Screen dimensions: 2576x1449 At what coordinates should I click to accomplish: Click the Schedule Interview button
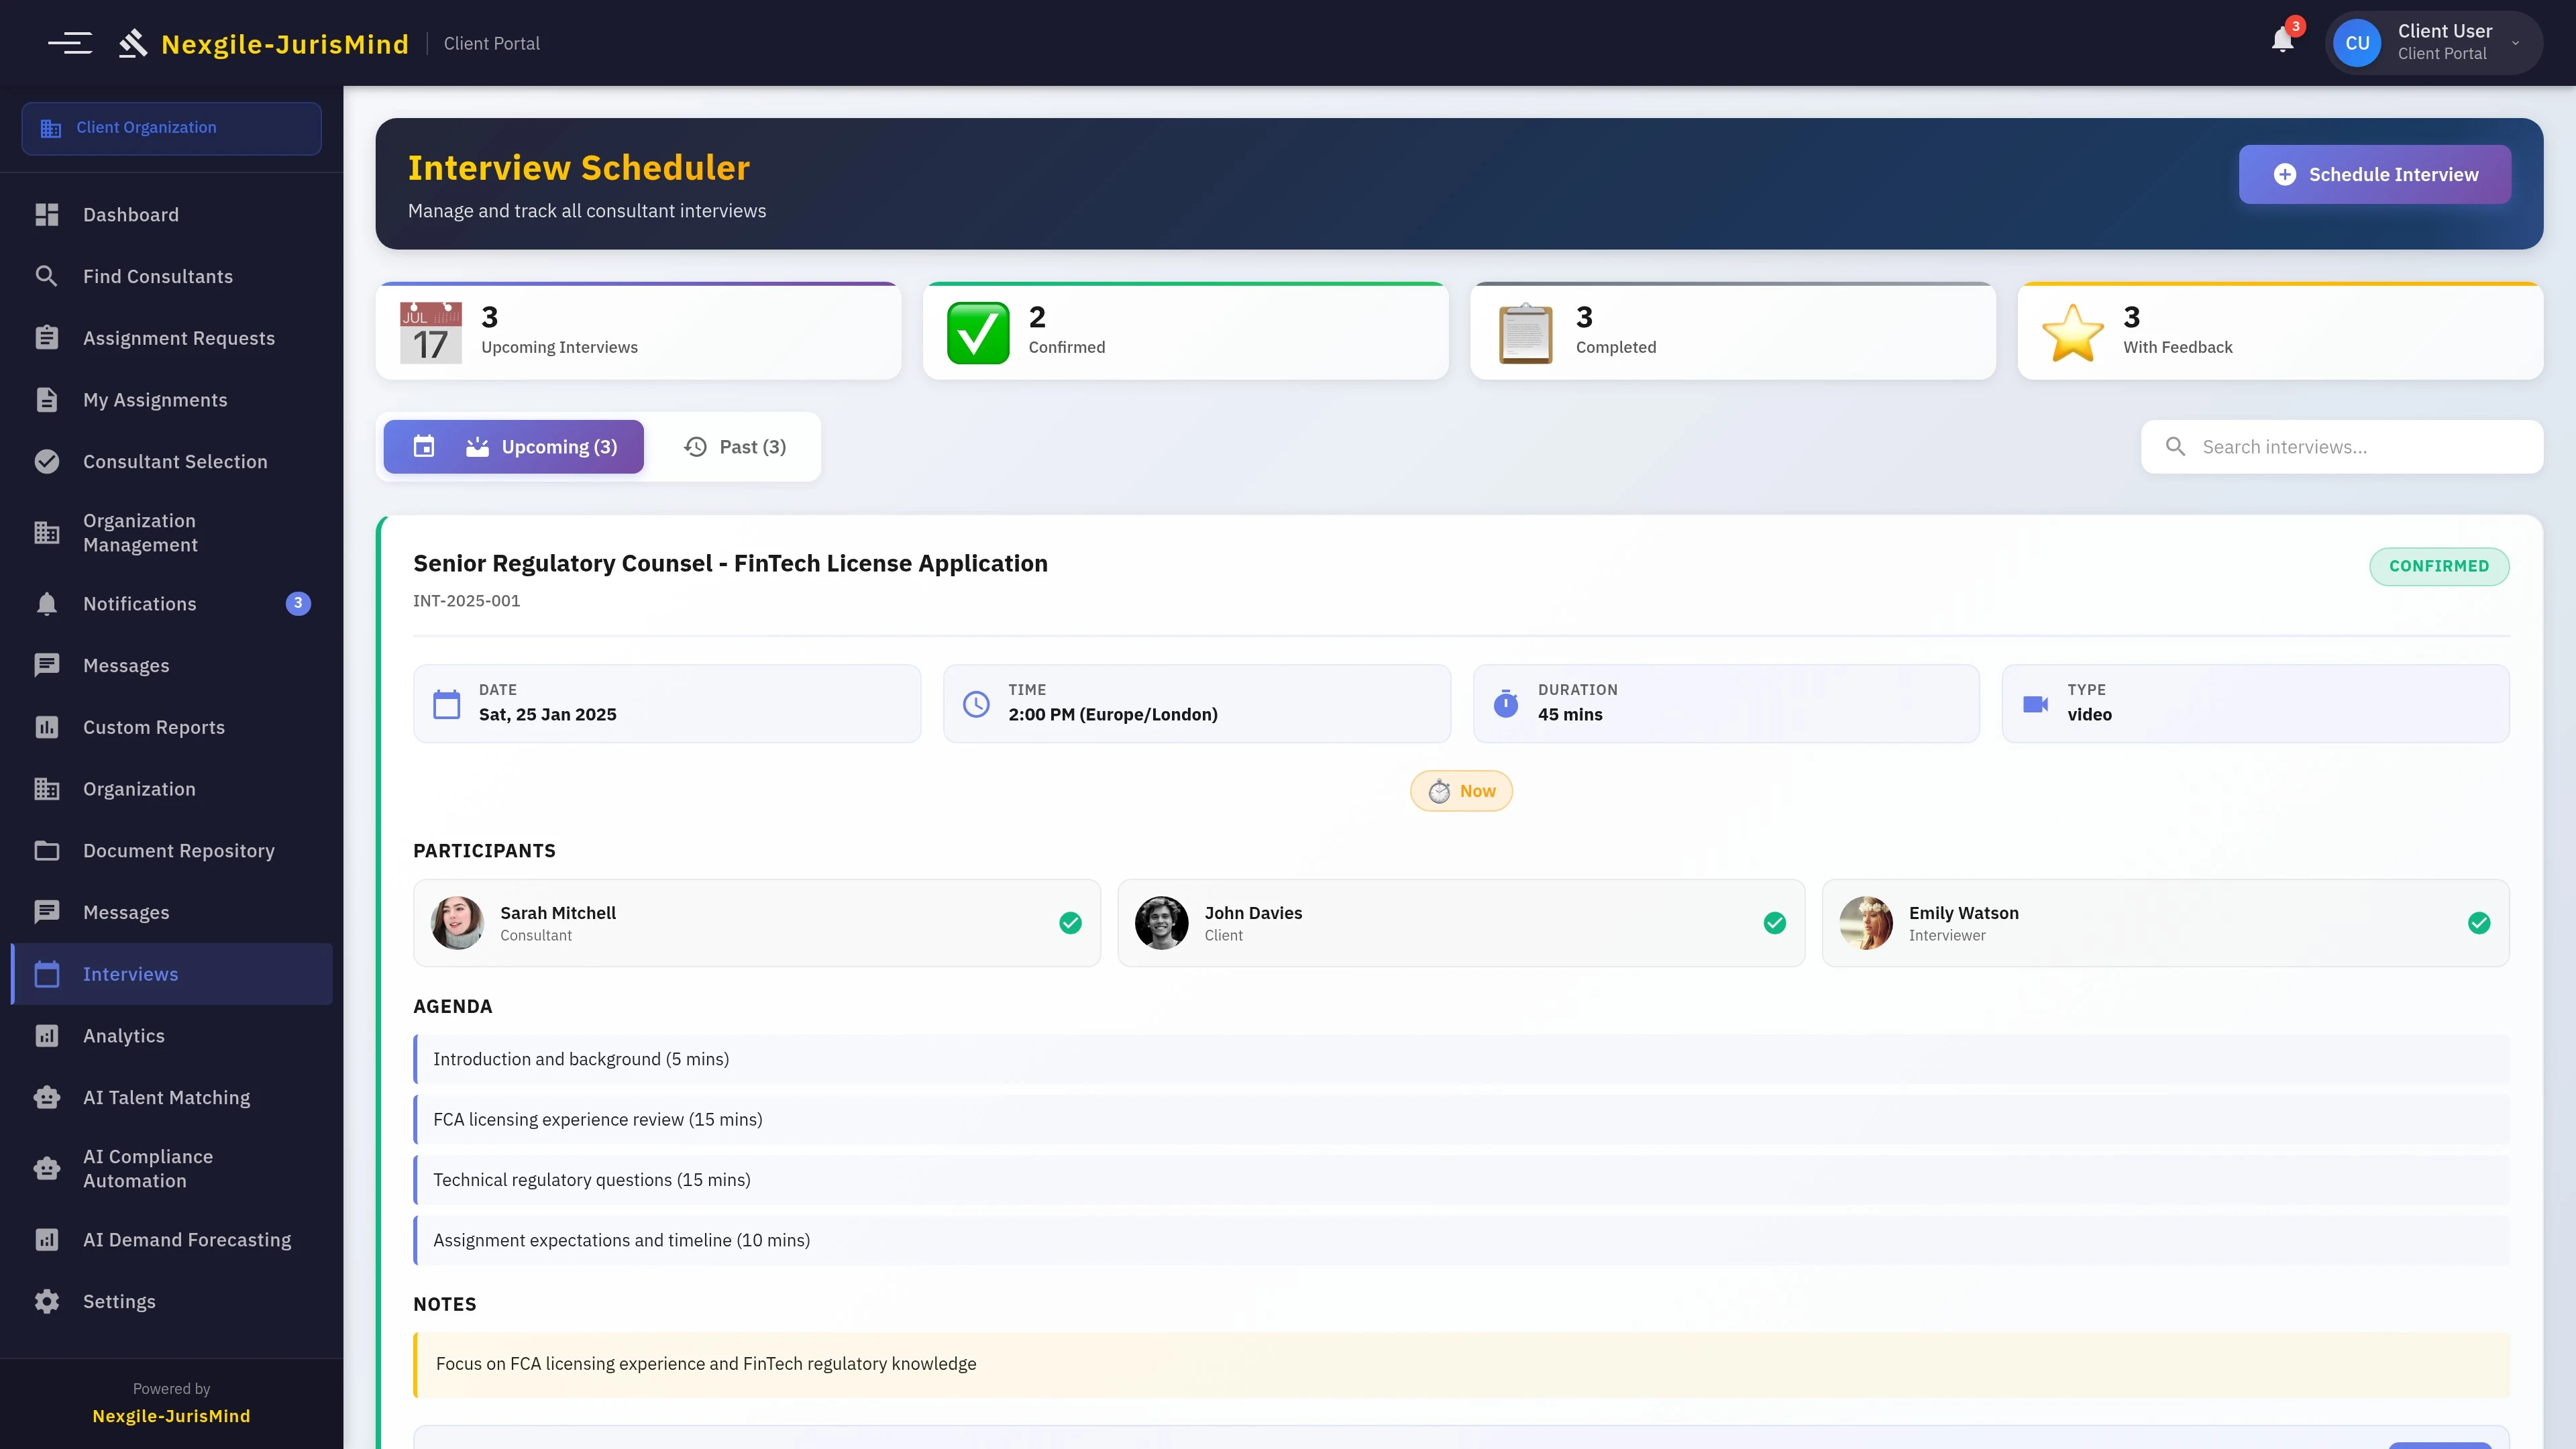pos(2374,174)
